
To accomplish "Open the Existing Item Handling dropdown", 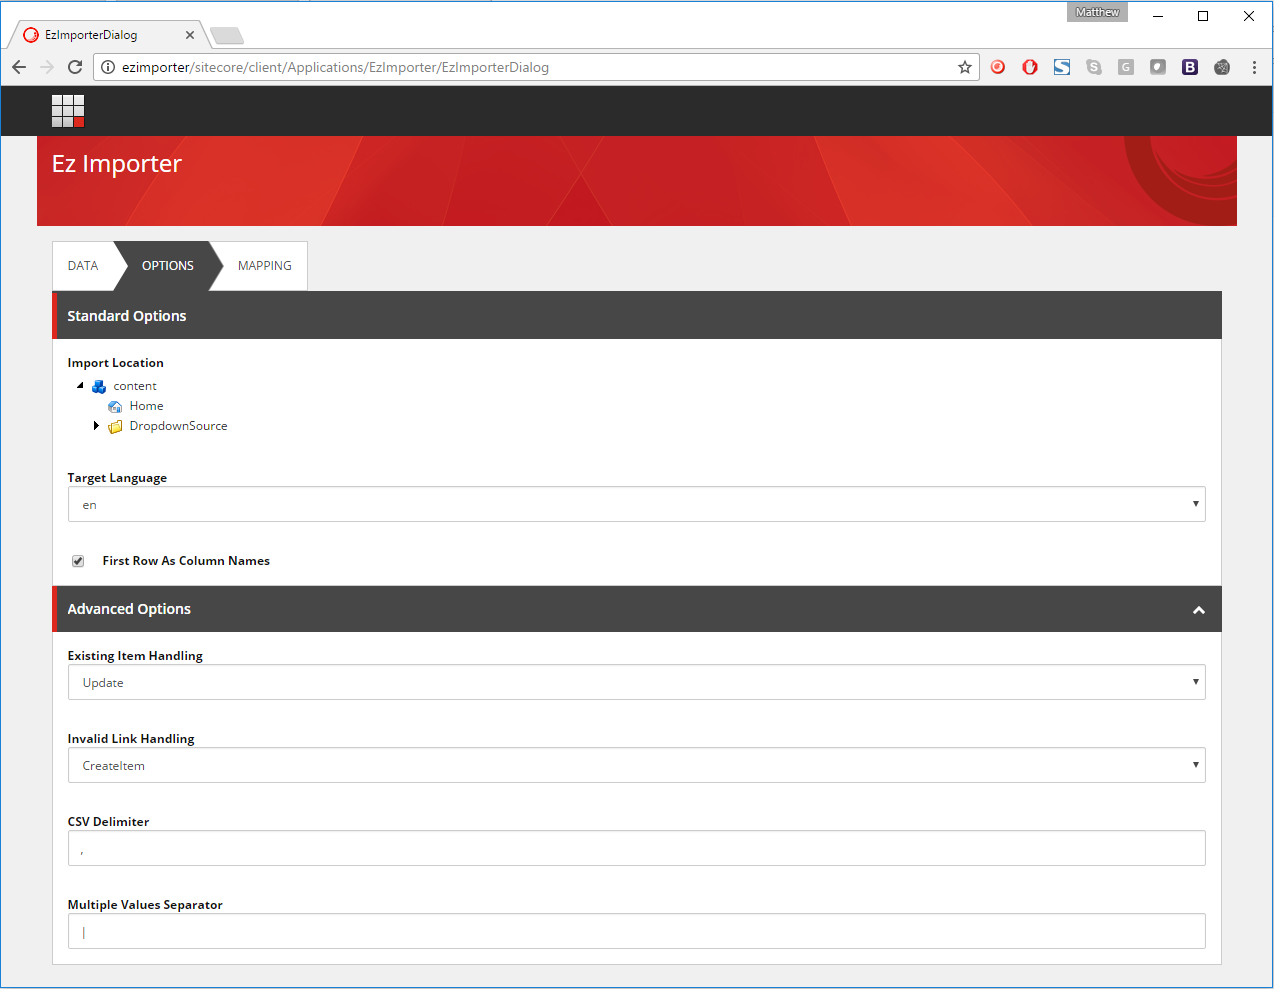I will pos(637,682).
